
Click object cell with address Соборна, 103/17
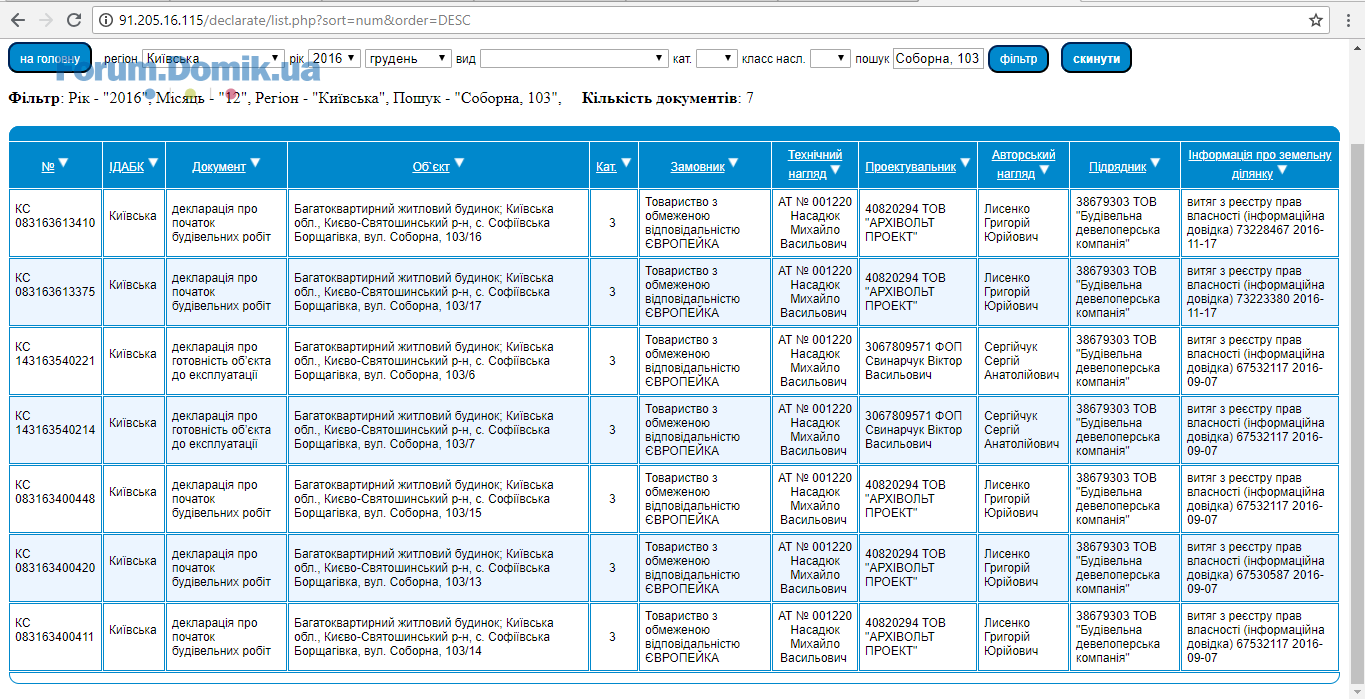tap(438, 292)
